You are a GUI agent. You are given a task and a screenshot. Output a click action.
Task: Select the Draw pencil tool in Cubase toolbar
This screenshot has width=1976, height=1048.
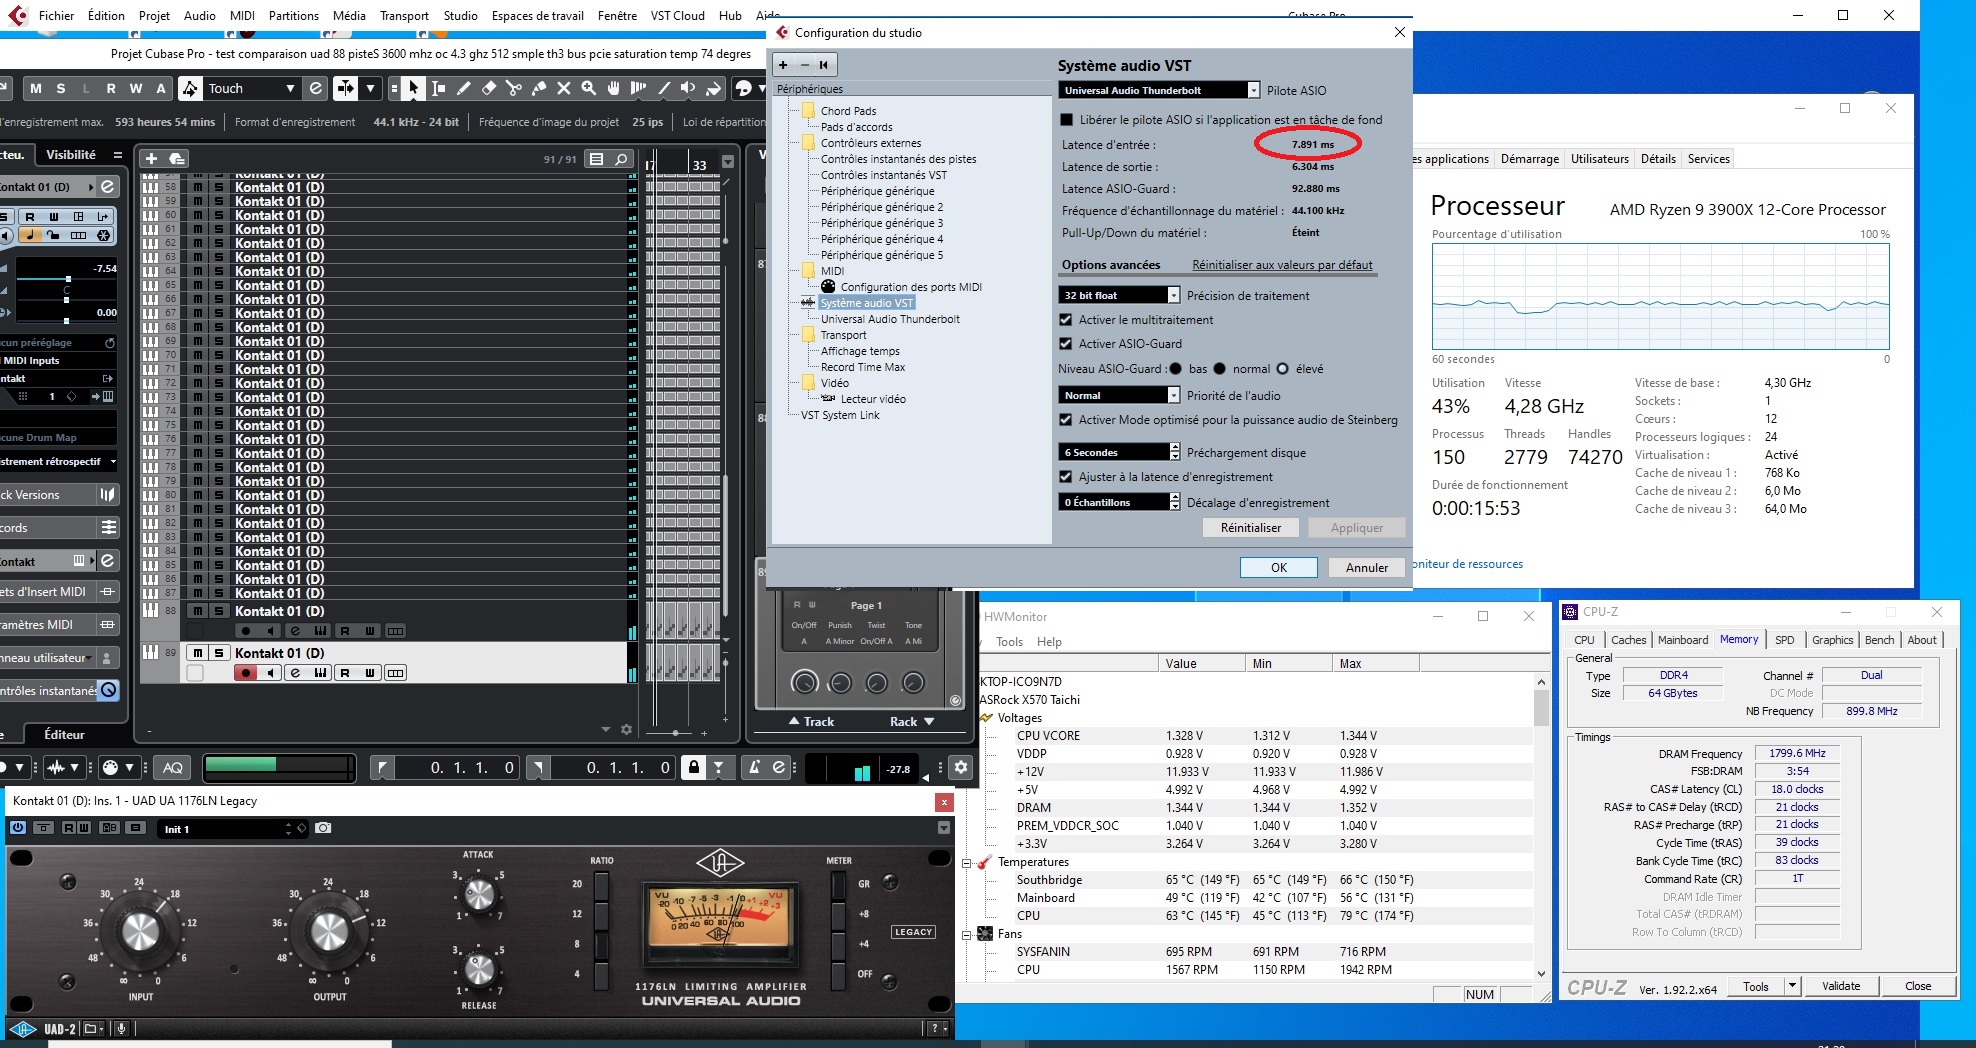coord(464,89)
